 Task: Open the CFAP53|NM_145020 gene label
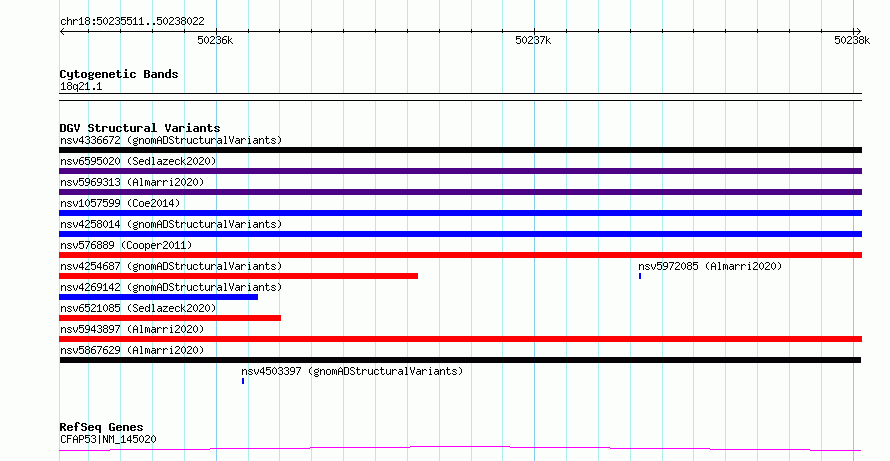(x=108, y=439)
